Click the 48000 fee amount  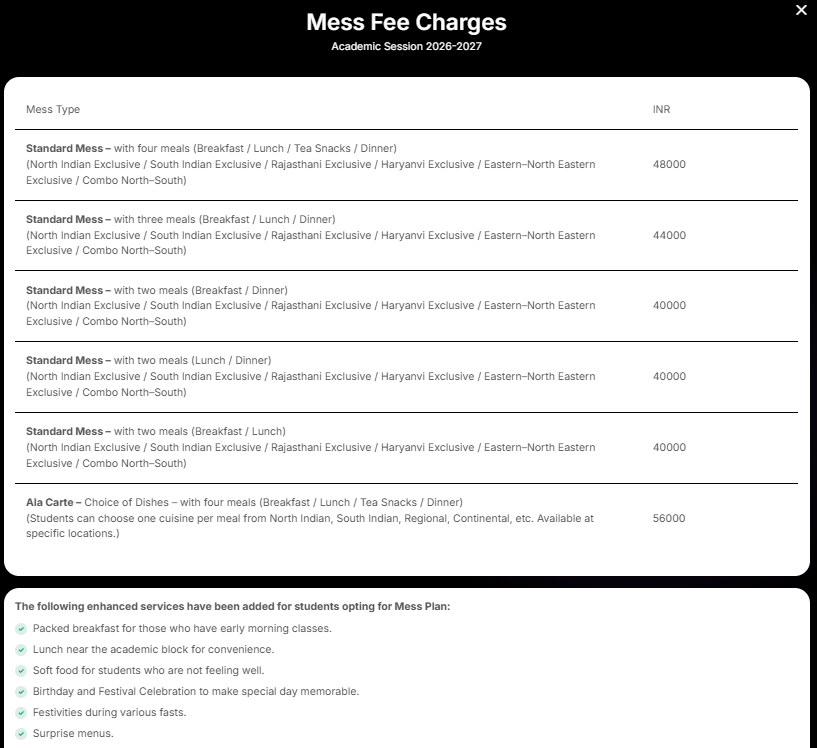tap(671, 165)
